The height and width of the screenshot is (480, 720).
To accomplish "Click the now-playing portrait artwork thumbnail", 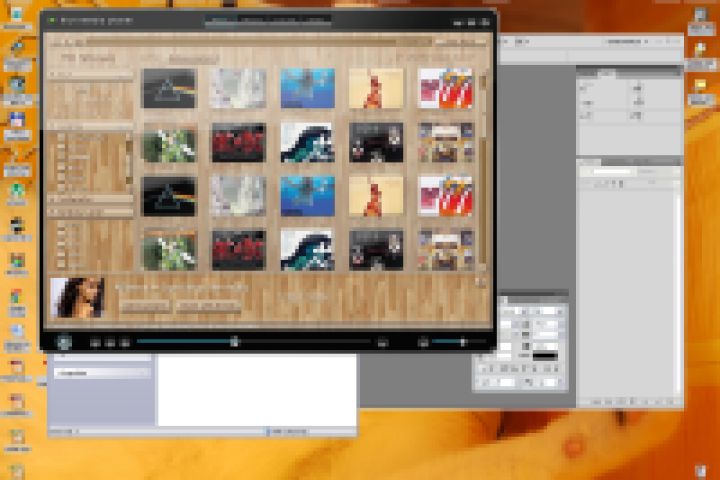I will tap(77, 298).
